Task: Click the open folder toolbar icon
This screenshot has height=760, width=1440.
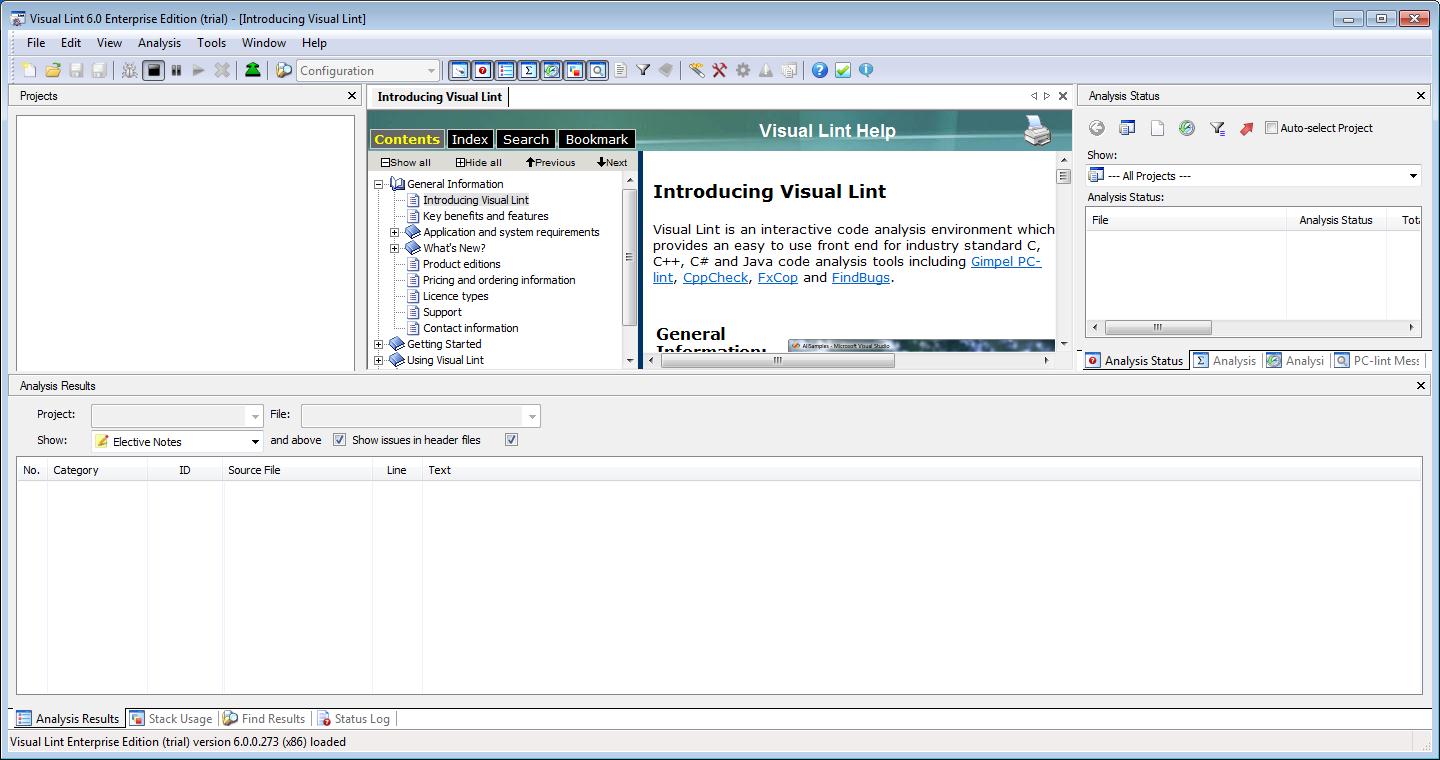Action: point(52,70)
